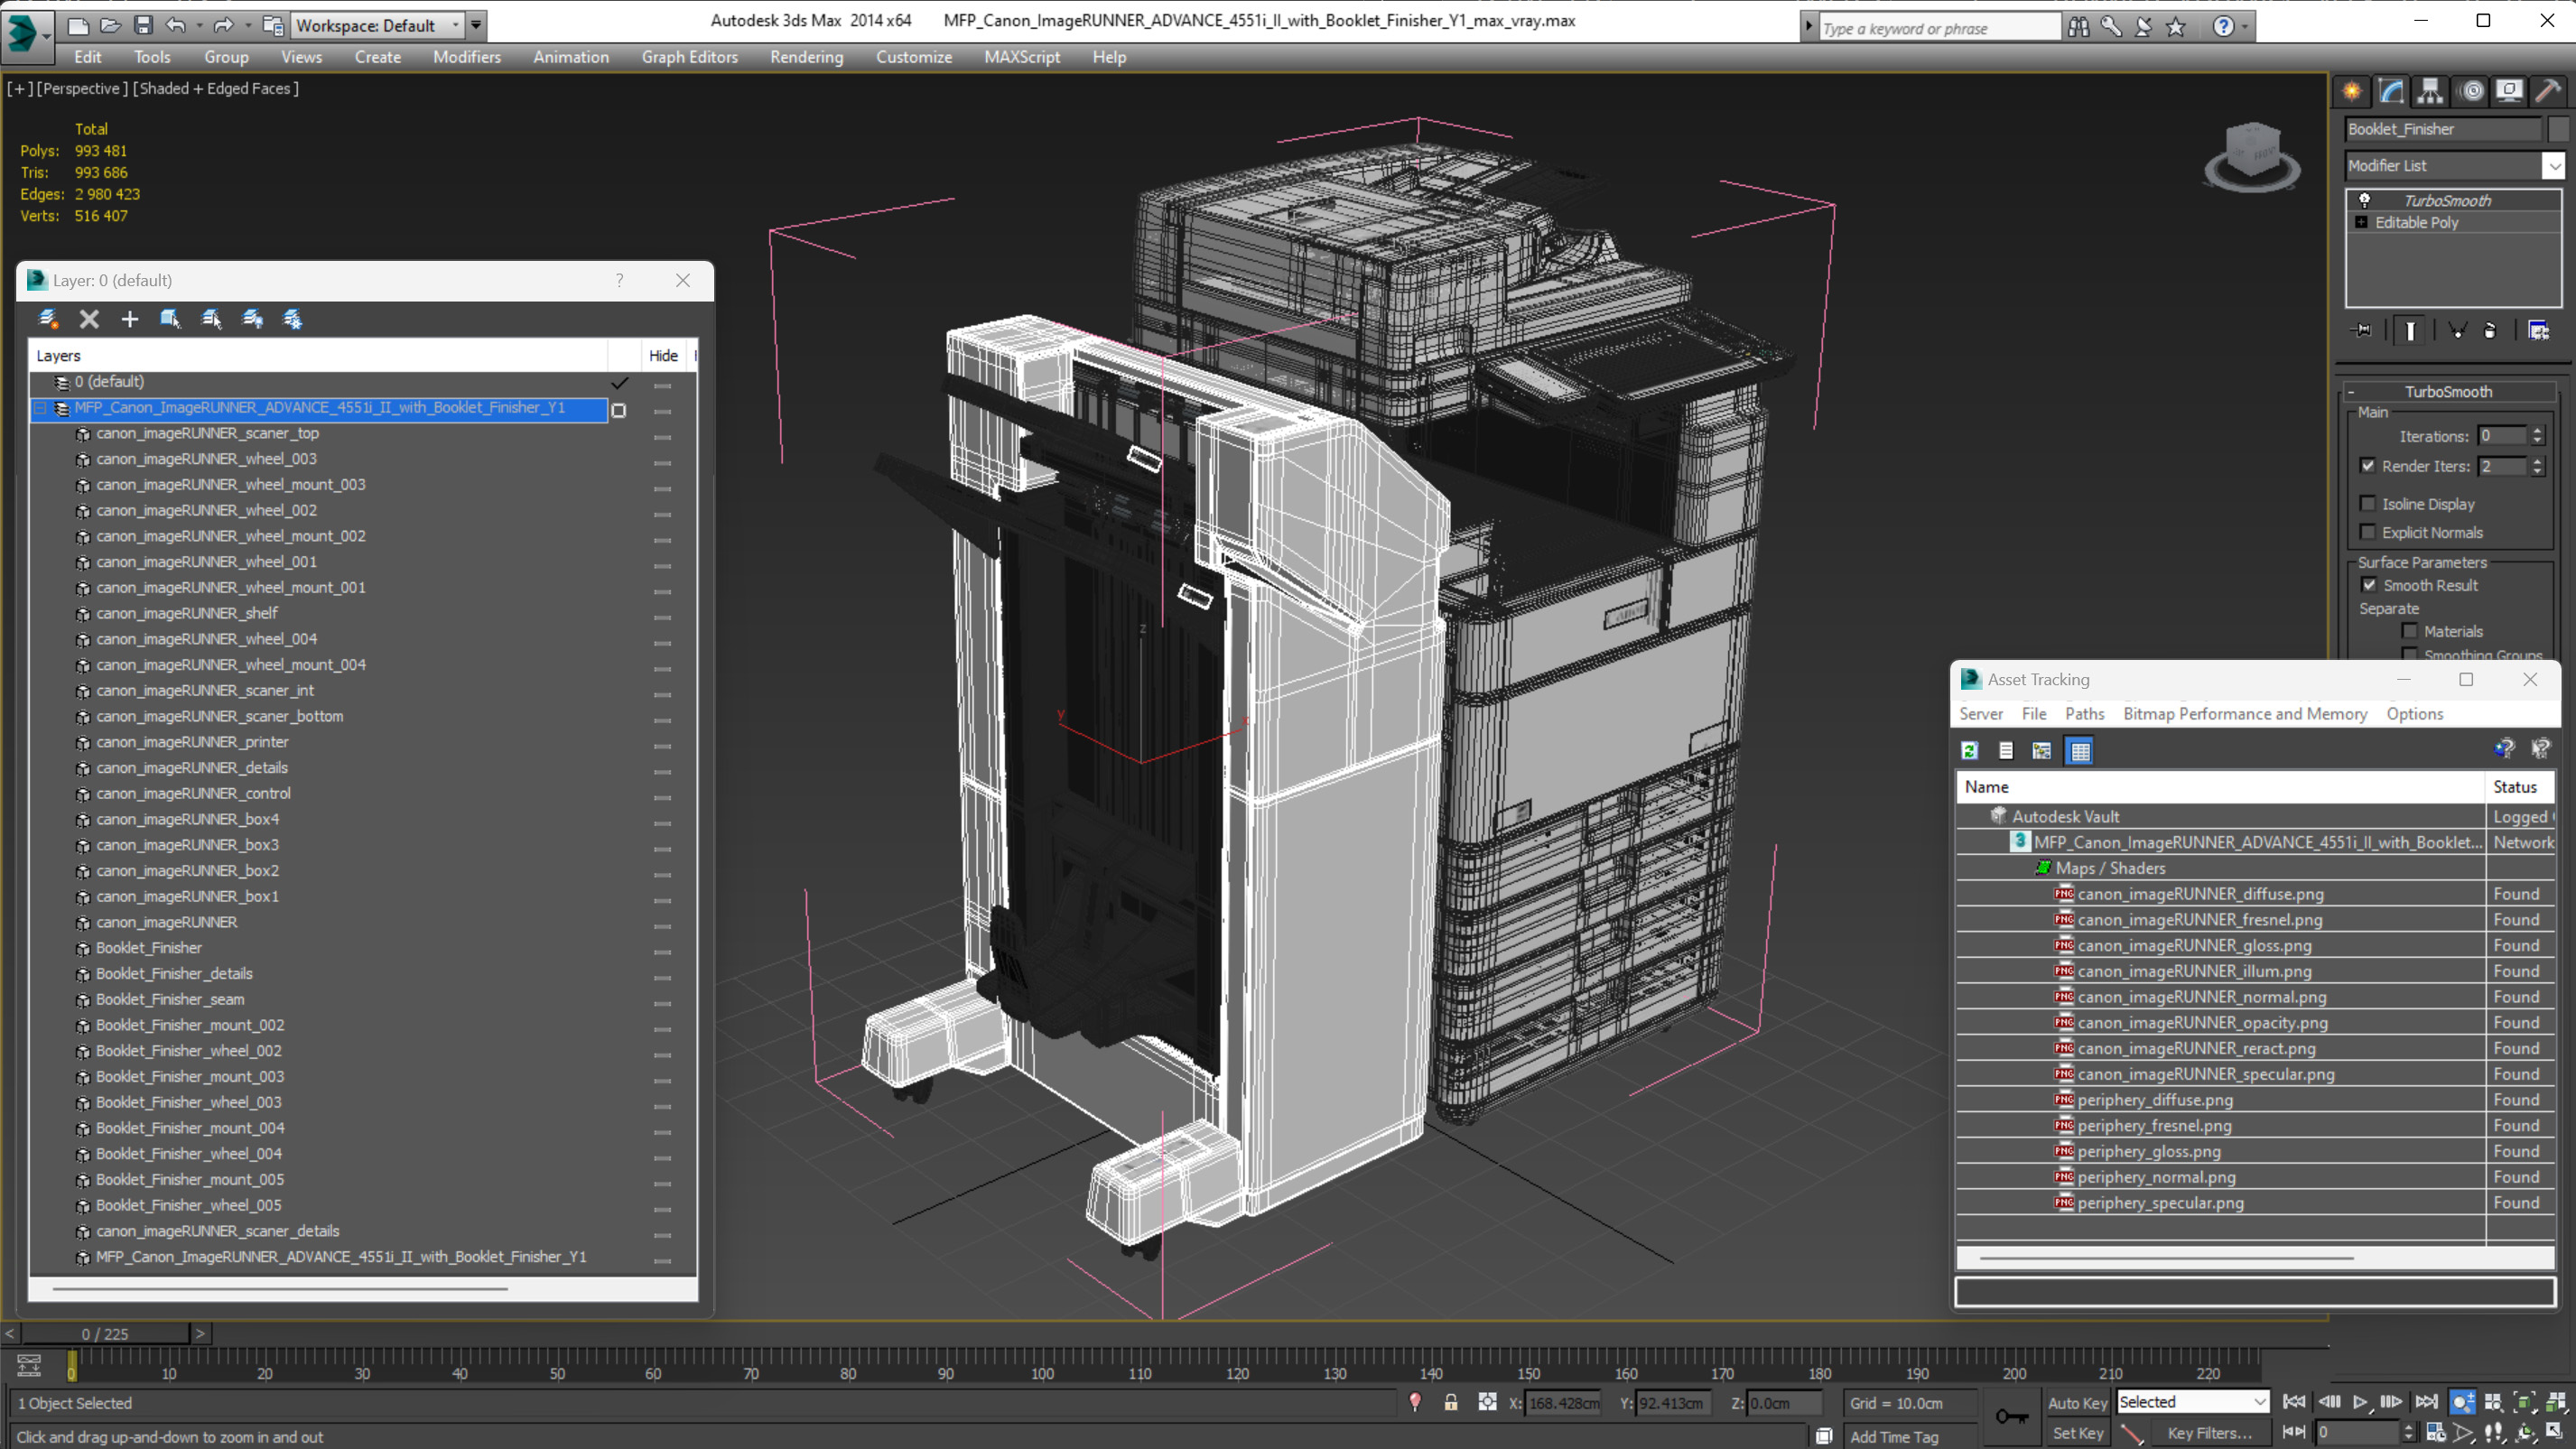Open the Display command panel tab
This screenshot has width=2576, height=1449.
pyautogui.click(x=2509, y=91)
